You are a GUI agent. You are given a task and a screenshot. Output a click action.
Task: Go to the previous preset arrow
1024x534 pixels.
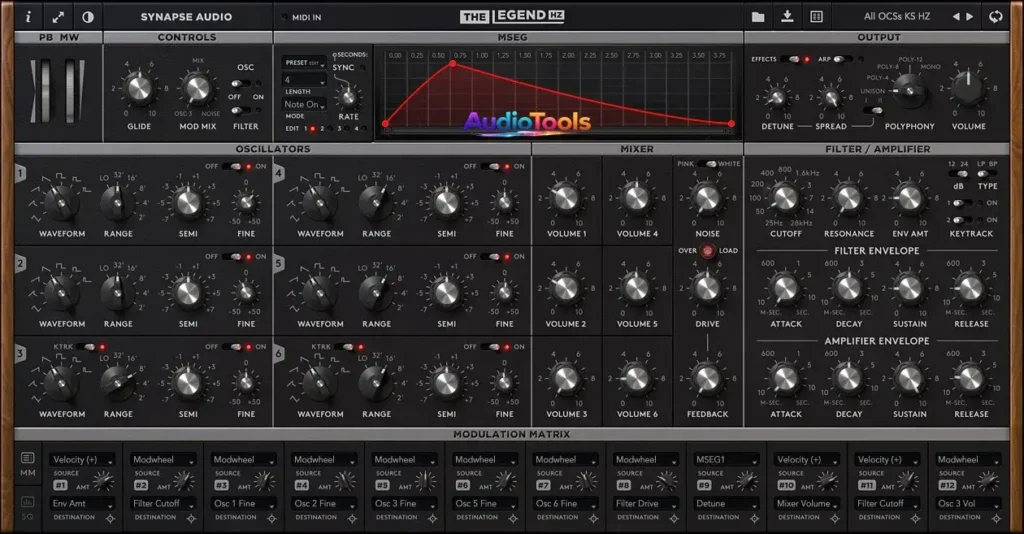click(956, 17)
